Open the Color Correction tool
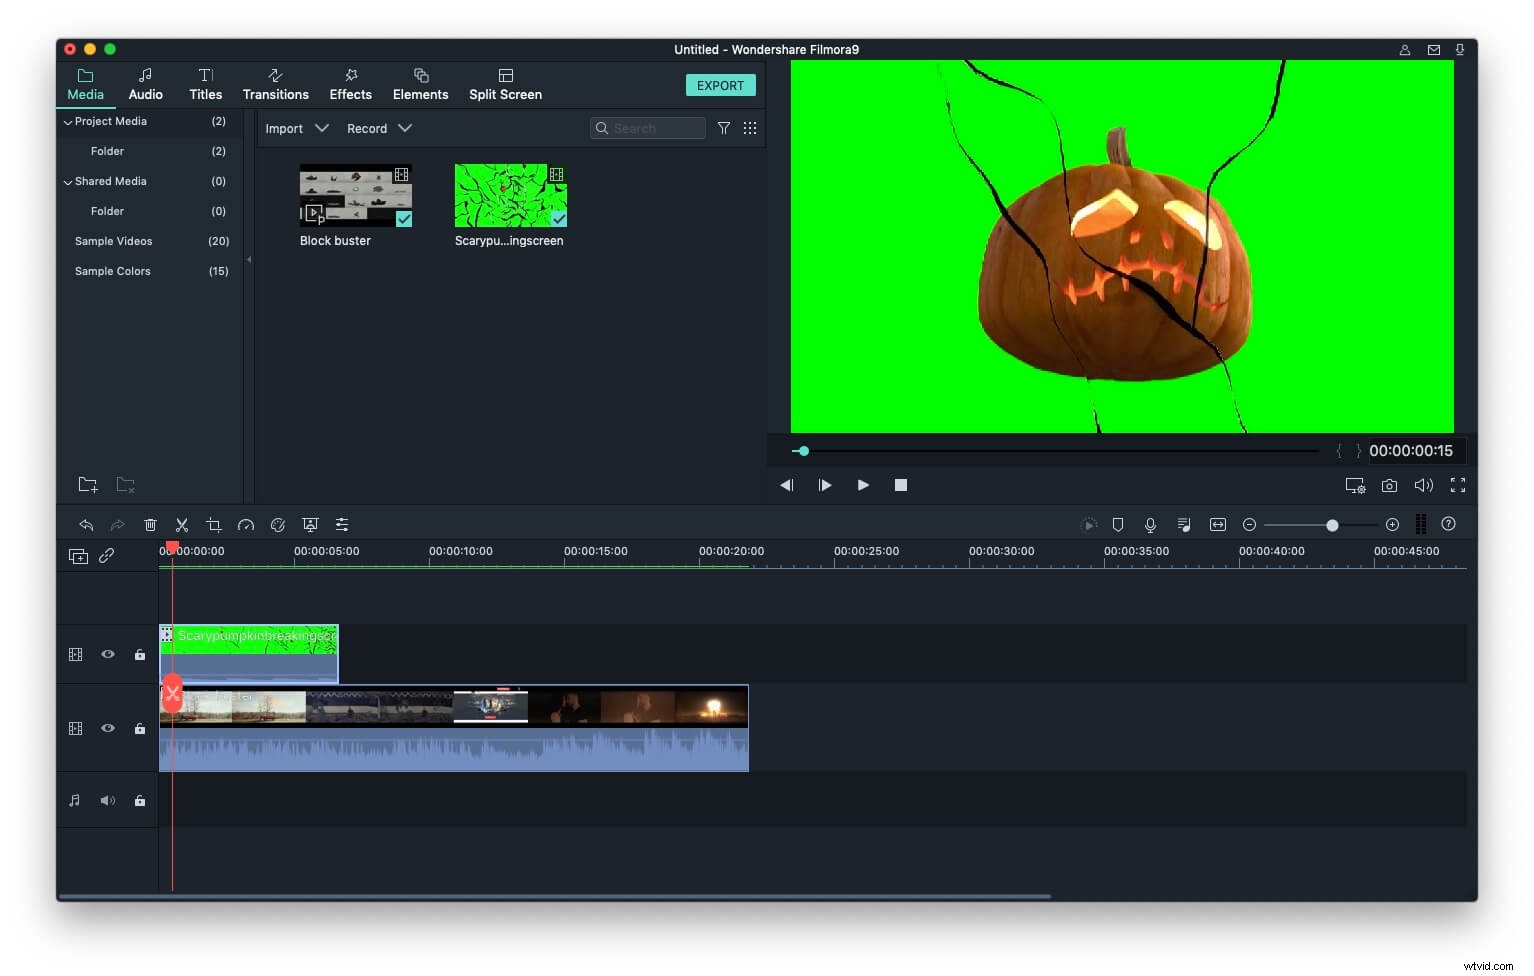 click(278, 524)
